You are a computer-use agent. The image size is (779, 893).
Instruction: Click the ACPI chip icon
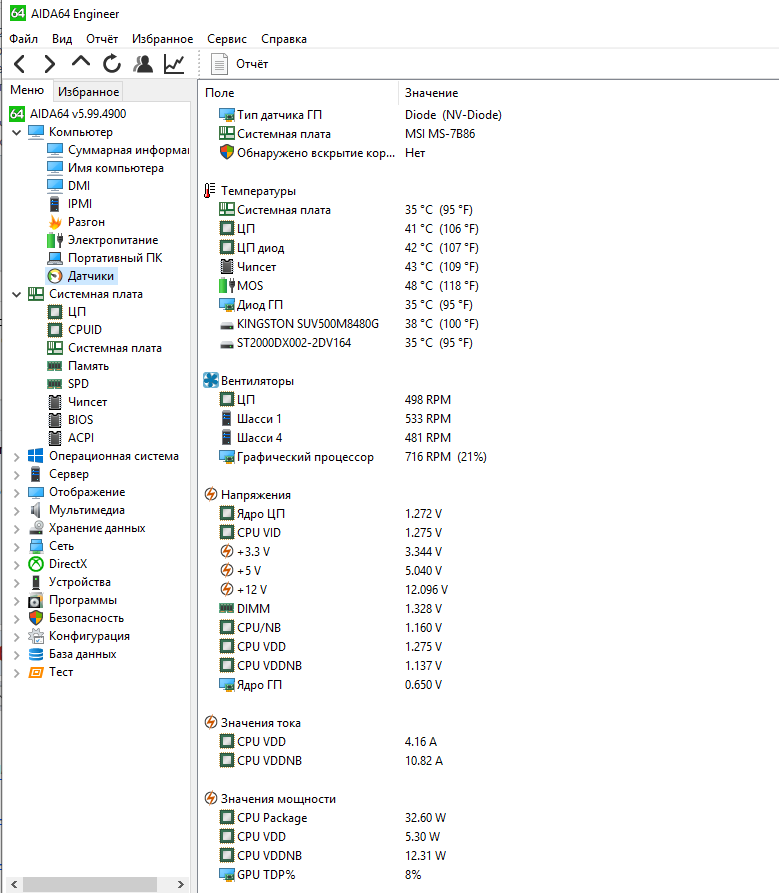click(55, 438)
